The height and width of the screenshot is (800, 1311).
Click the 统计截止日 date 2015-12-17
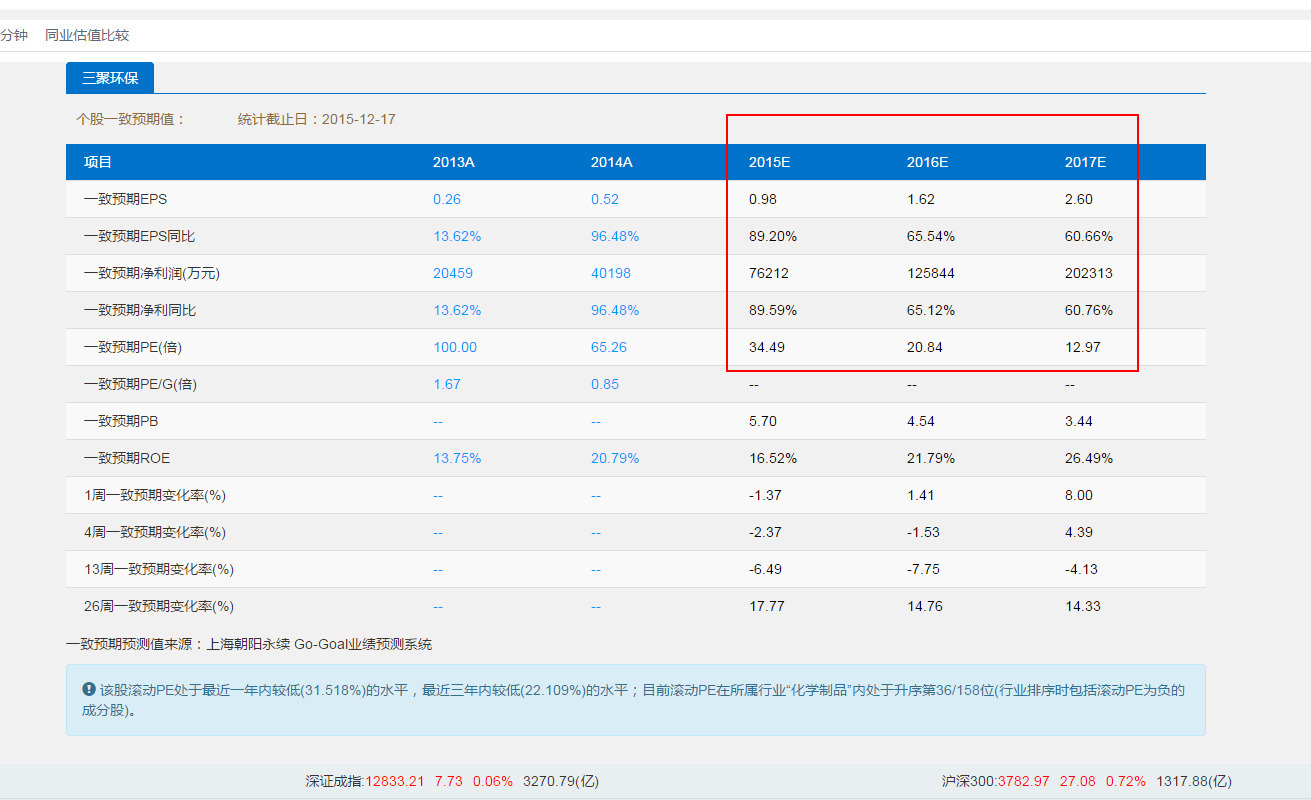358,119
